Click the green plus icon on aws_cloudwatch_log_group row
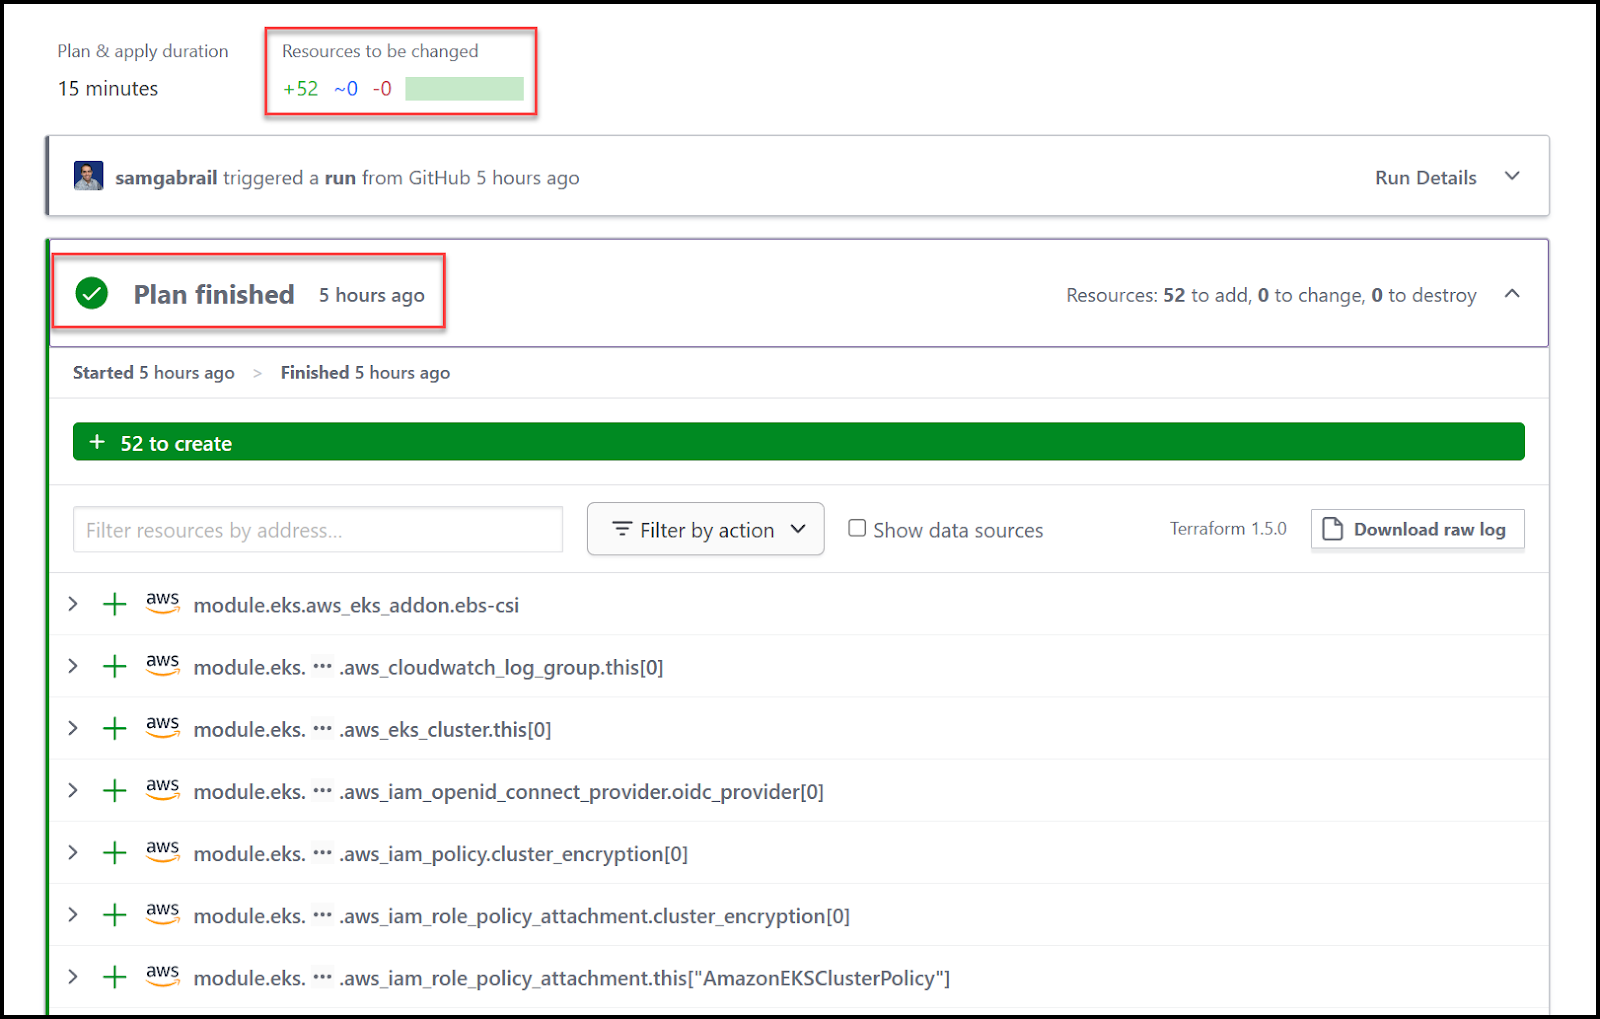This screenshot has height=1019, width=1600. [x=115, y=666]
